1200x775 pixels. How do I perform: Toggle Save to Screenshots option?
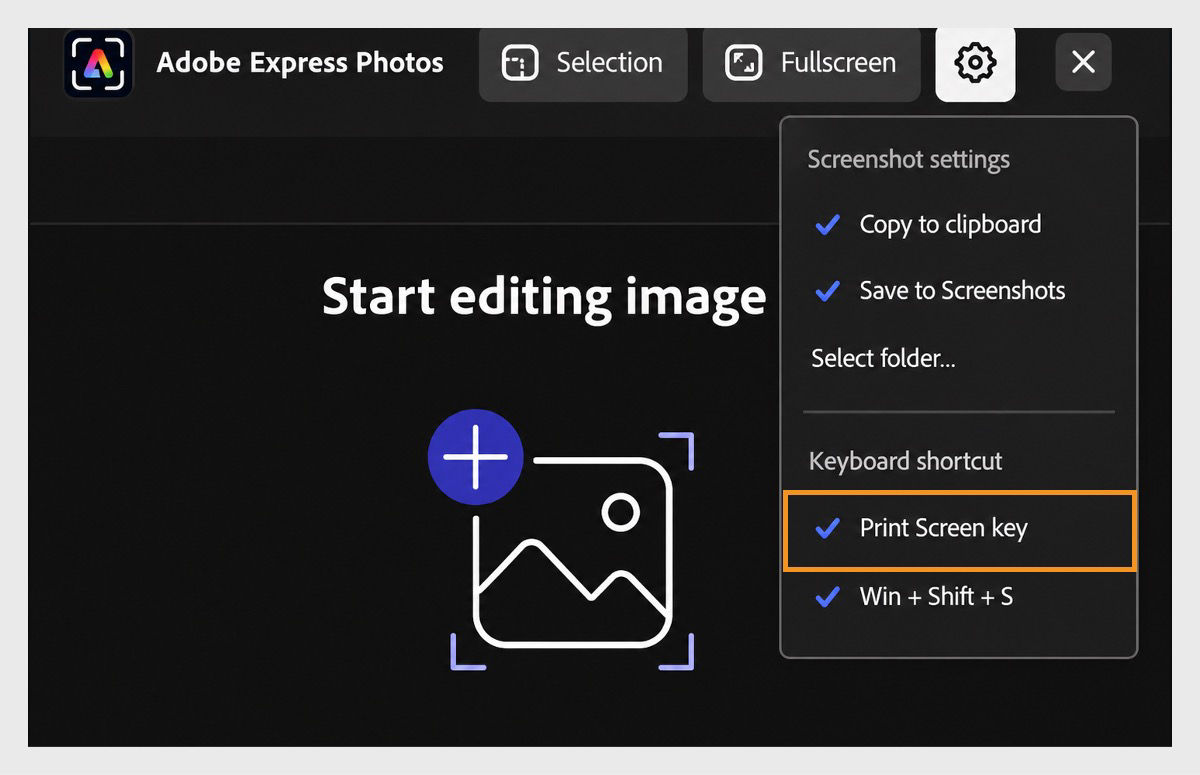958,291
